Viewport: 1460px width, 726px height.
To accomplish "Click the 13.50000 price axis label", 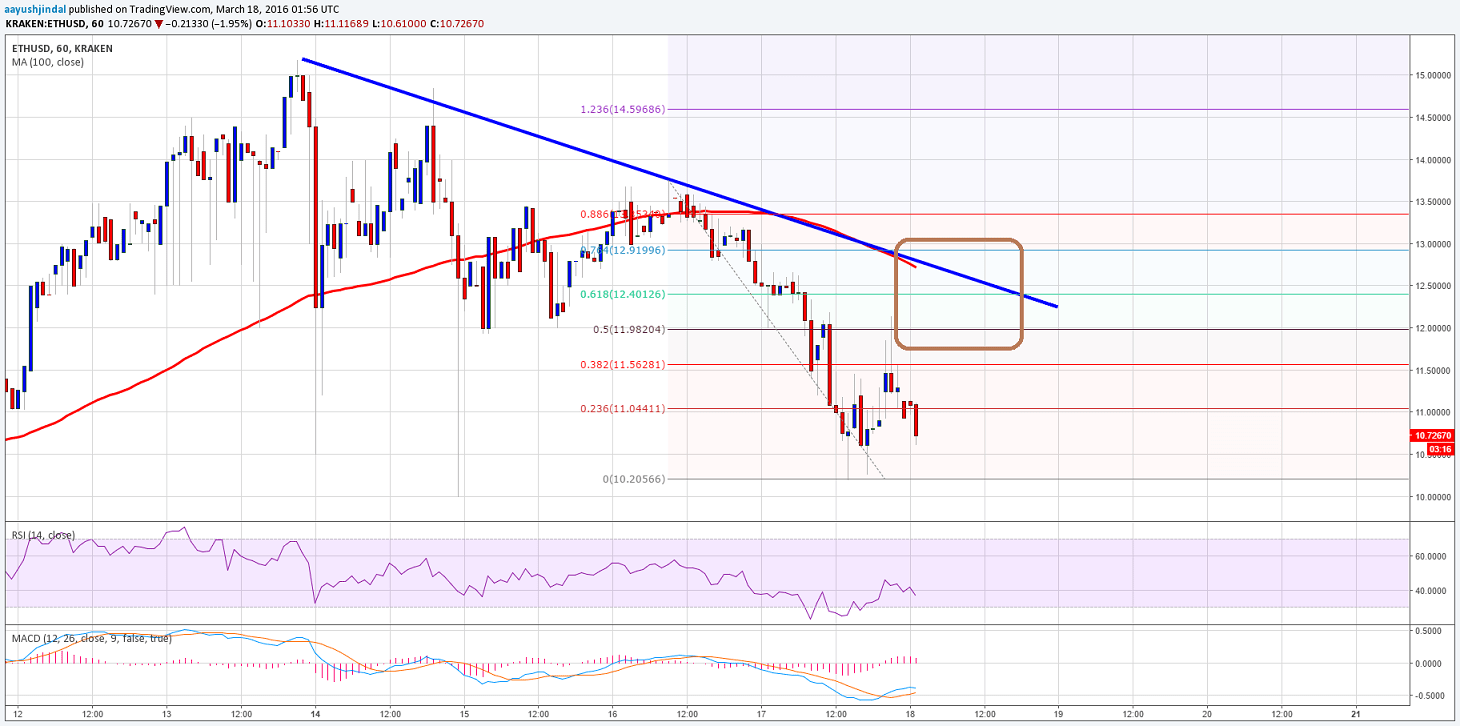I will [1431, 202].
